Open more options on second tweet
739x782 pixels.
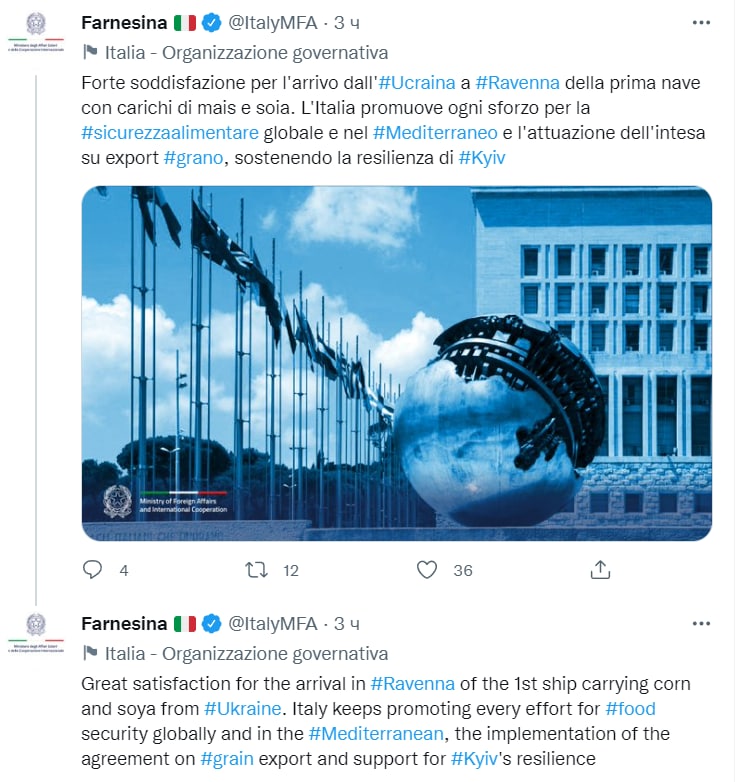click(701, 623)
